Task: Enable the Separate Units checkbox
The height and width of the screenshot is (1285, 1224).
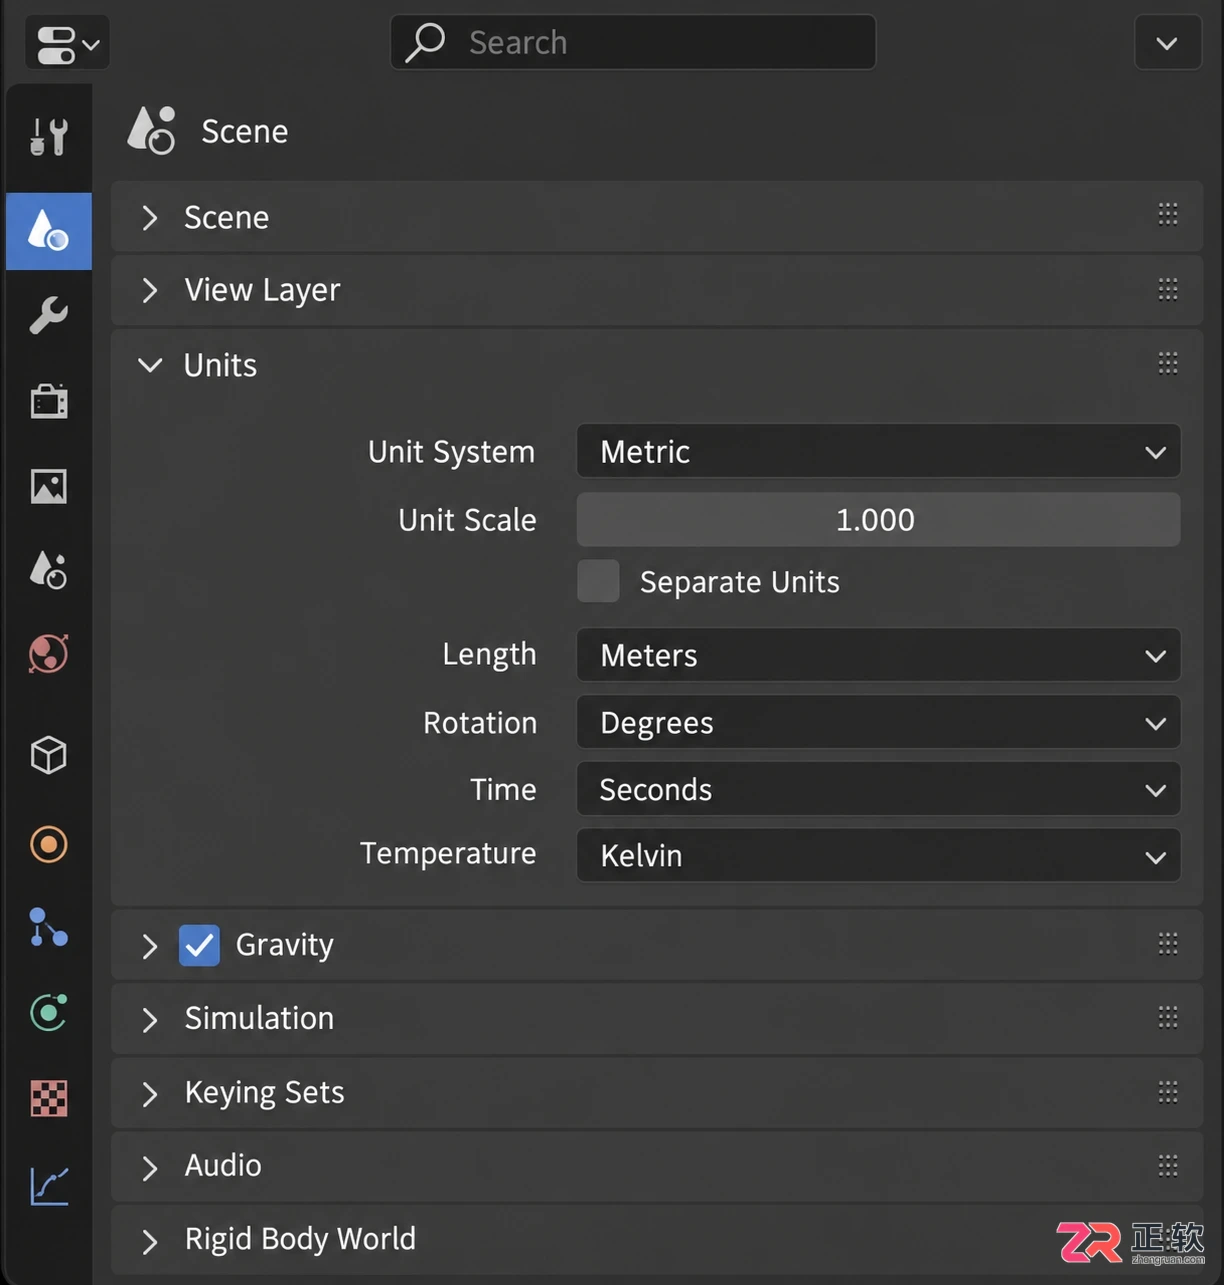Action: point(598,581)
